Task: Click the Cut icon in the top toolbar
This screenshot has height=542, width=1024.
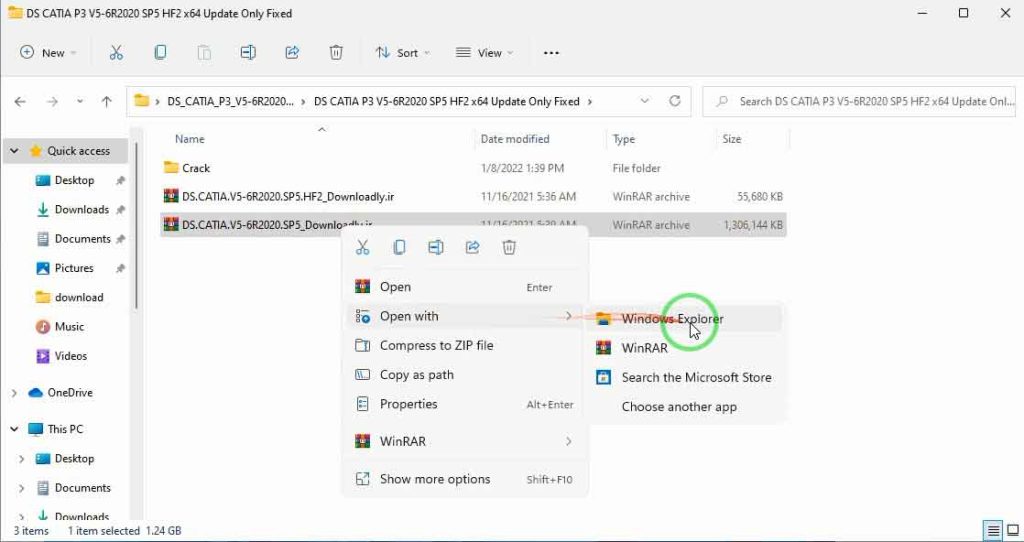Action: click(x=116, y=52)
